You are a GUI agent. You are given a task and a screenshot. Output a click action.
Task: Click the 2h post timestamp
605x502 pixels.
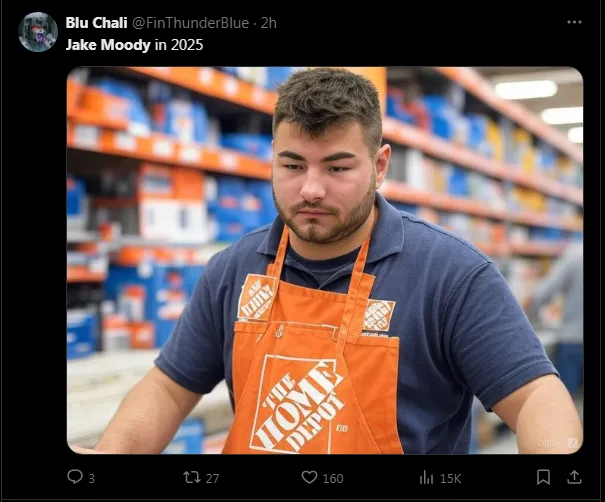coord(269,23)
